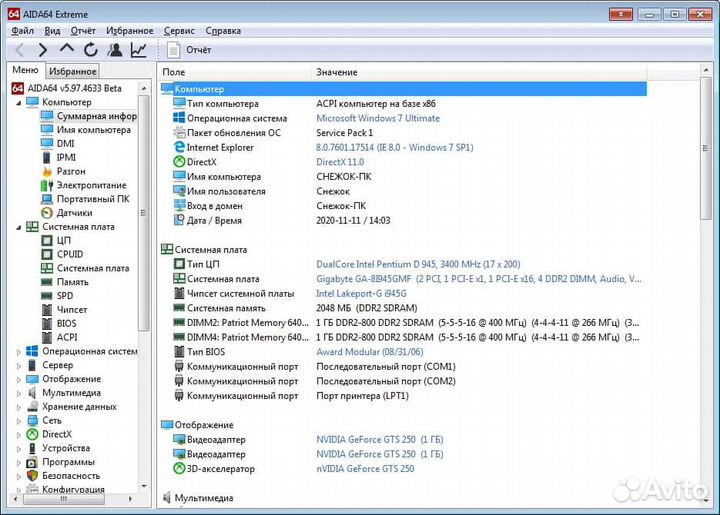Expand the Отображение tree node
The image size is (720, 515).
[x=19, y=380]
